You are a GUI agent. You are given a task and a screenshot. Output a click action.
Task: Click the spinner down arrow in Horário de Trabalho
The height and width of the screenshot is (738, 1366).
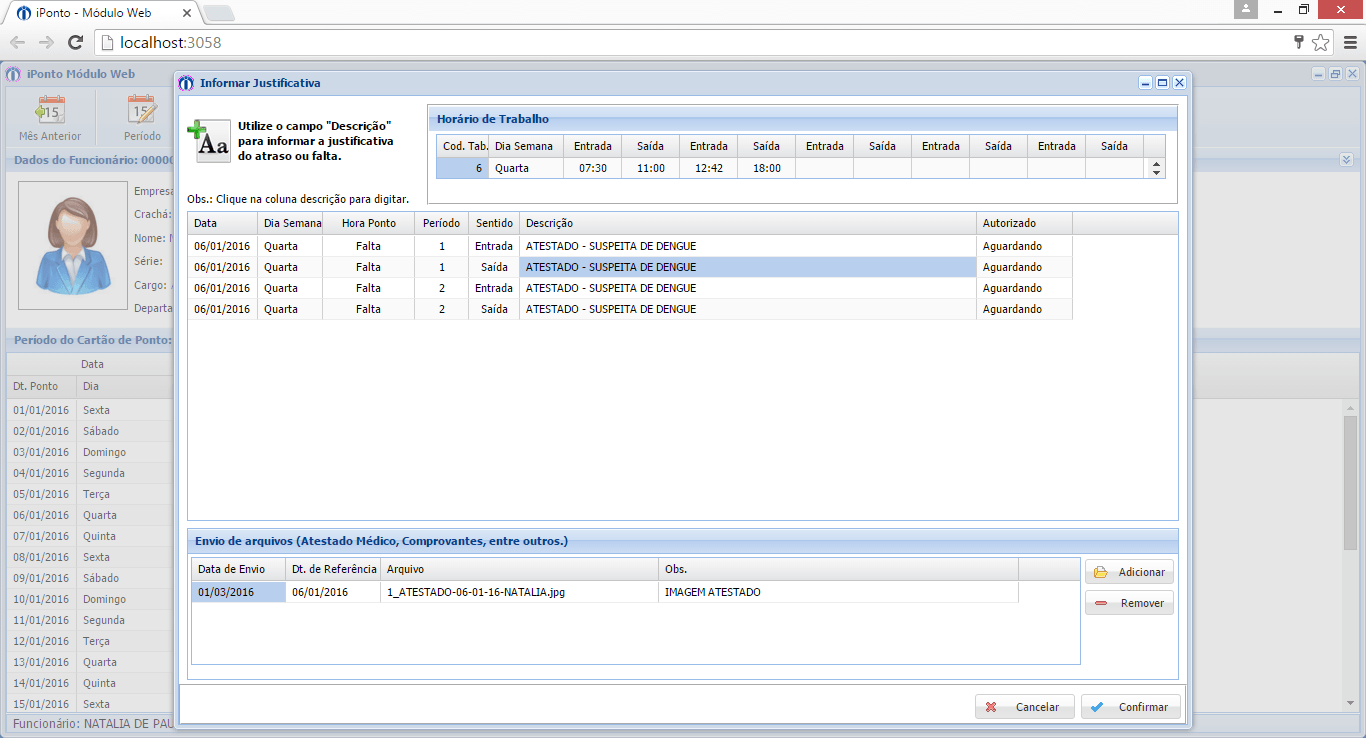(1157, 173)
